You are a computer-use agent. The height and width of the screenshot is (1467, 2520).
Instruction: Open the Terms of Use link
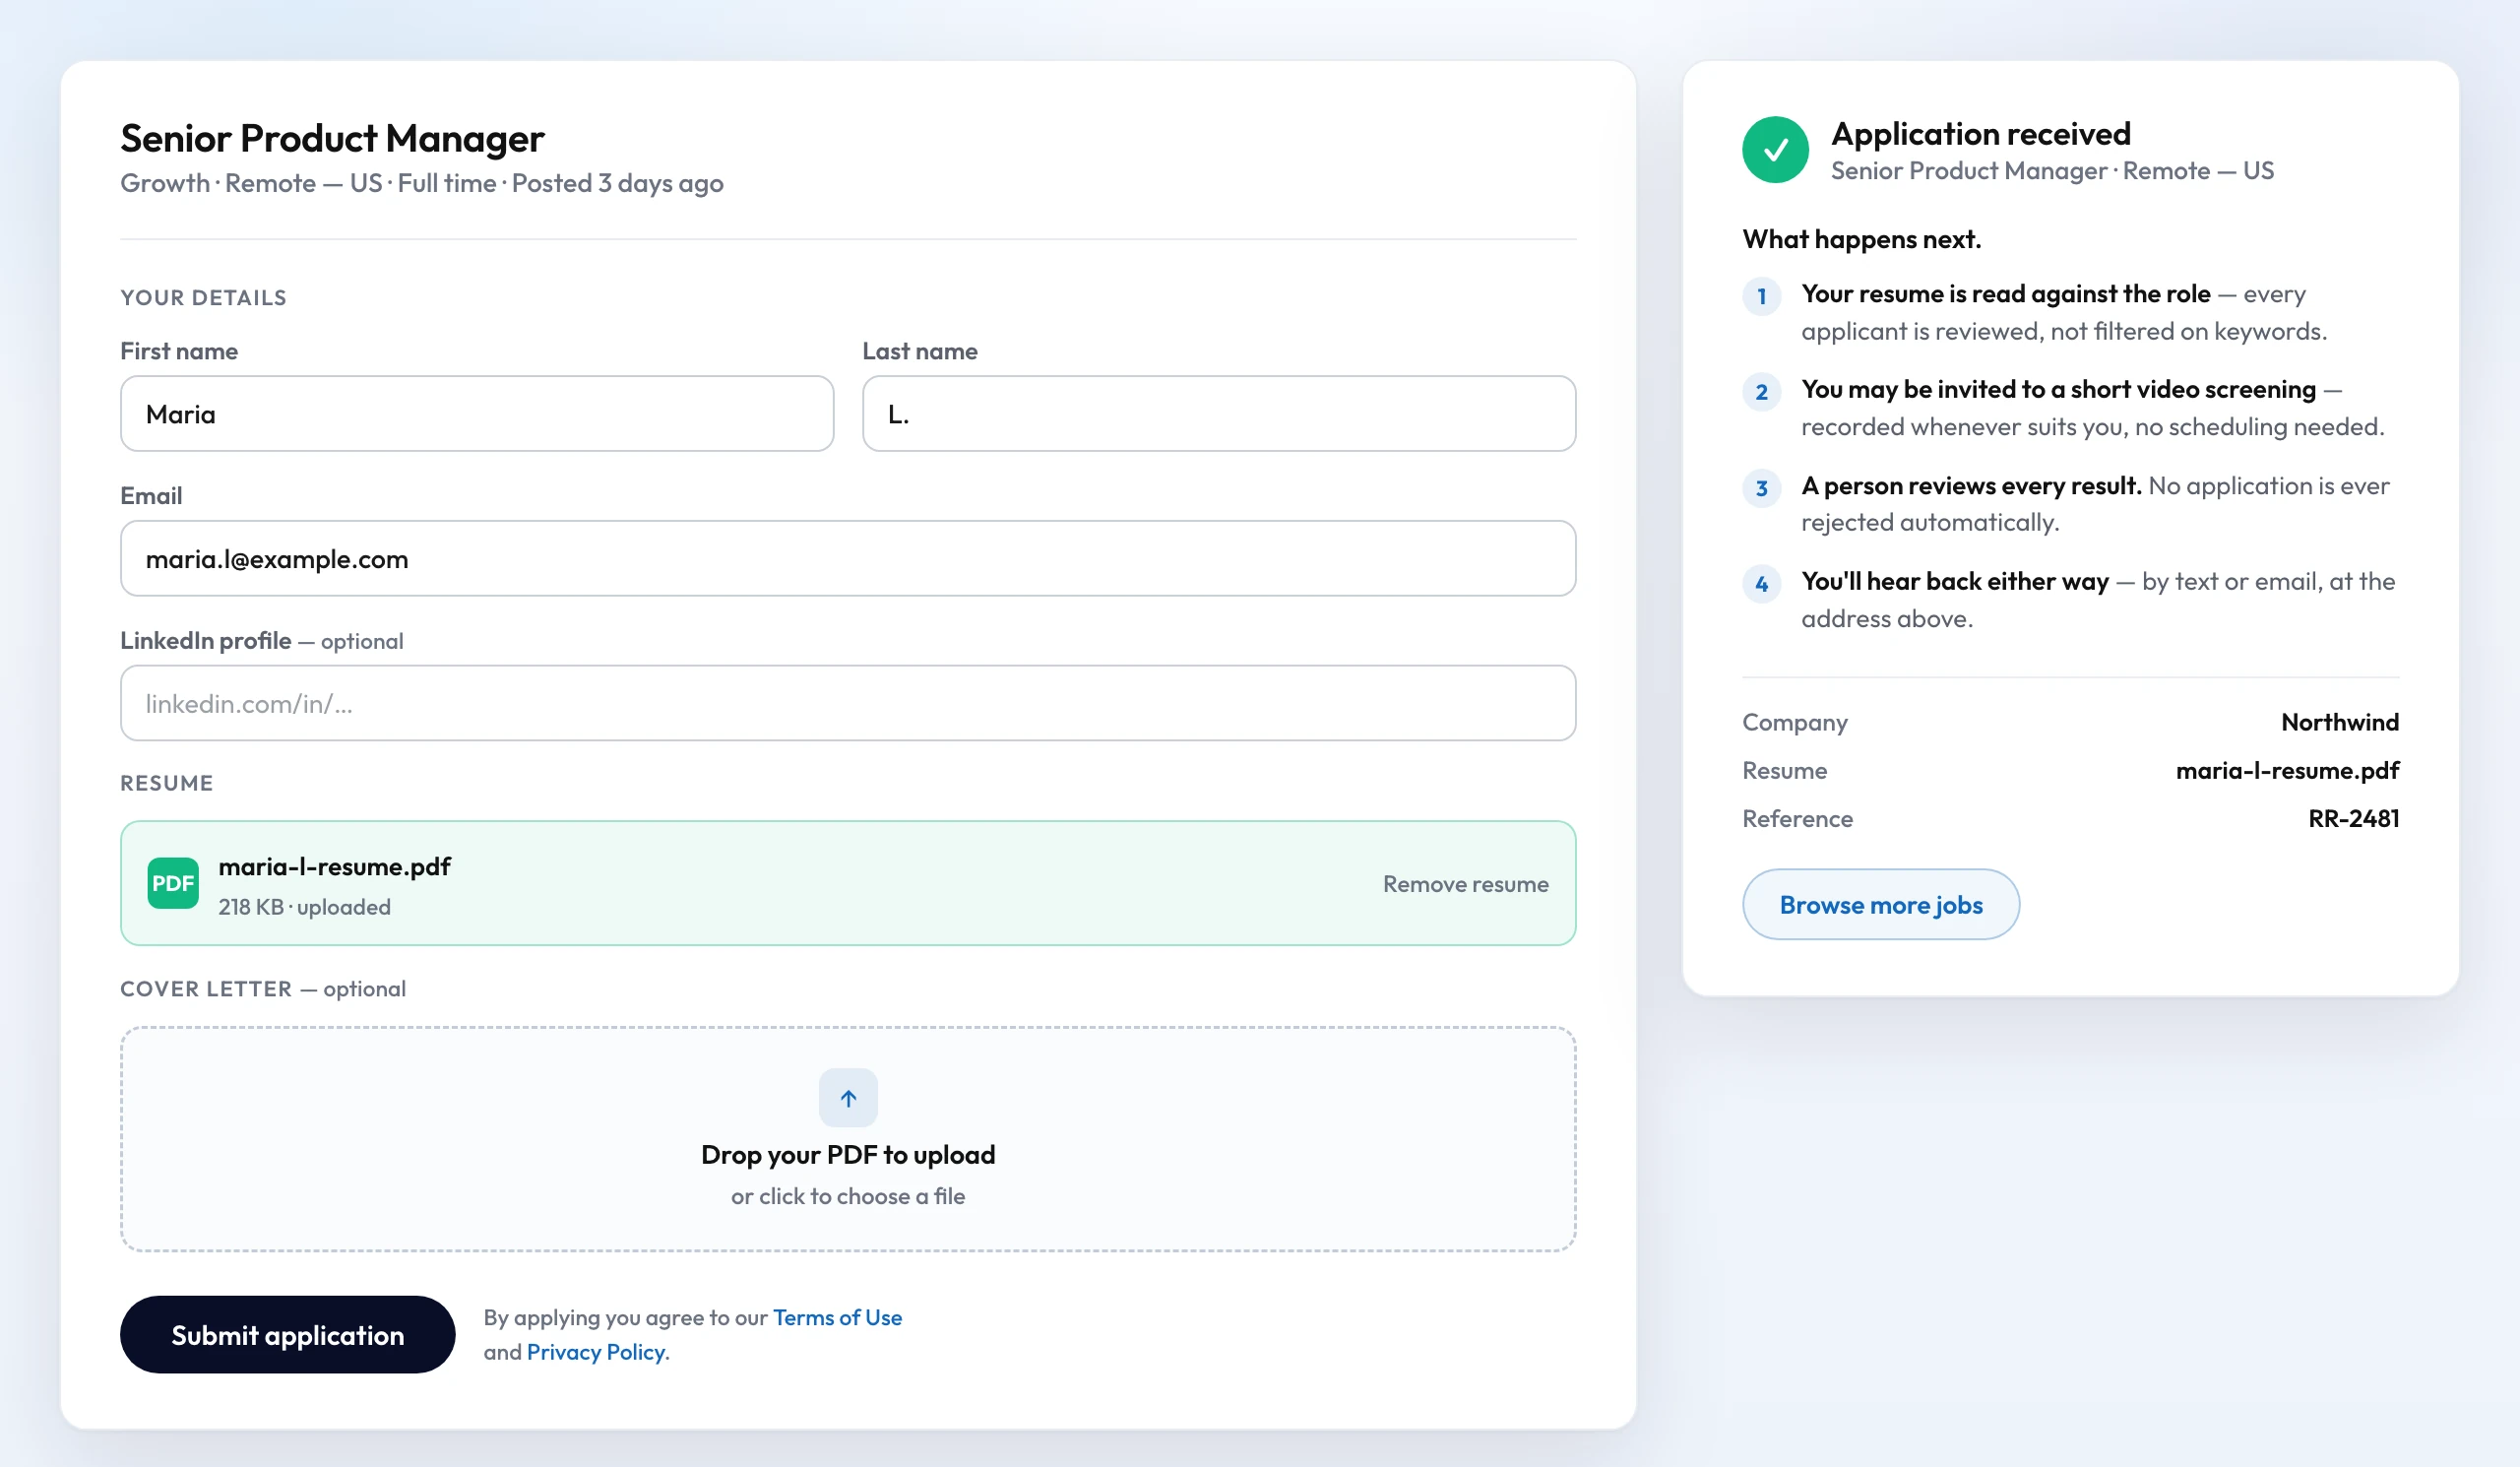[837, 1317]
